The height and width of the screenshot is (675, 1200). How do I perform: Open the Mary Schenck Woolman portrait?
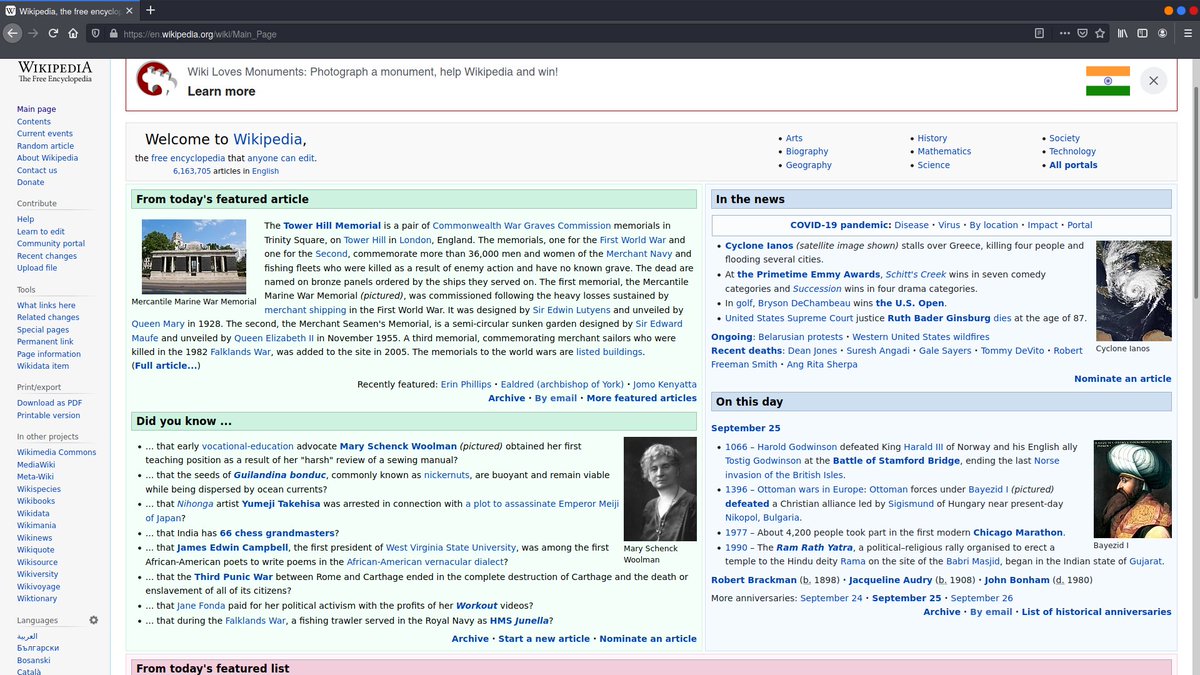click(x=659, y=489)
